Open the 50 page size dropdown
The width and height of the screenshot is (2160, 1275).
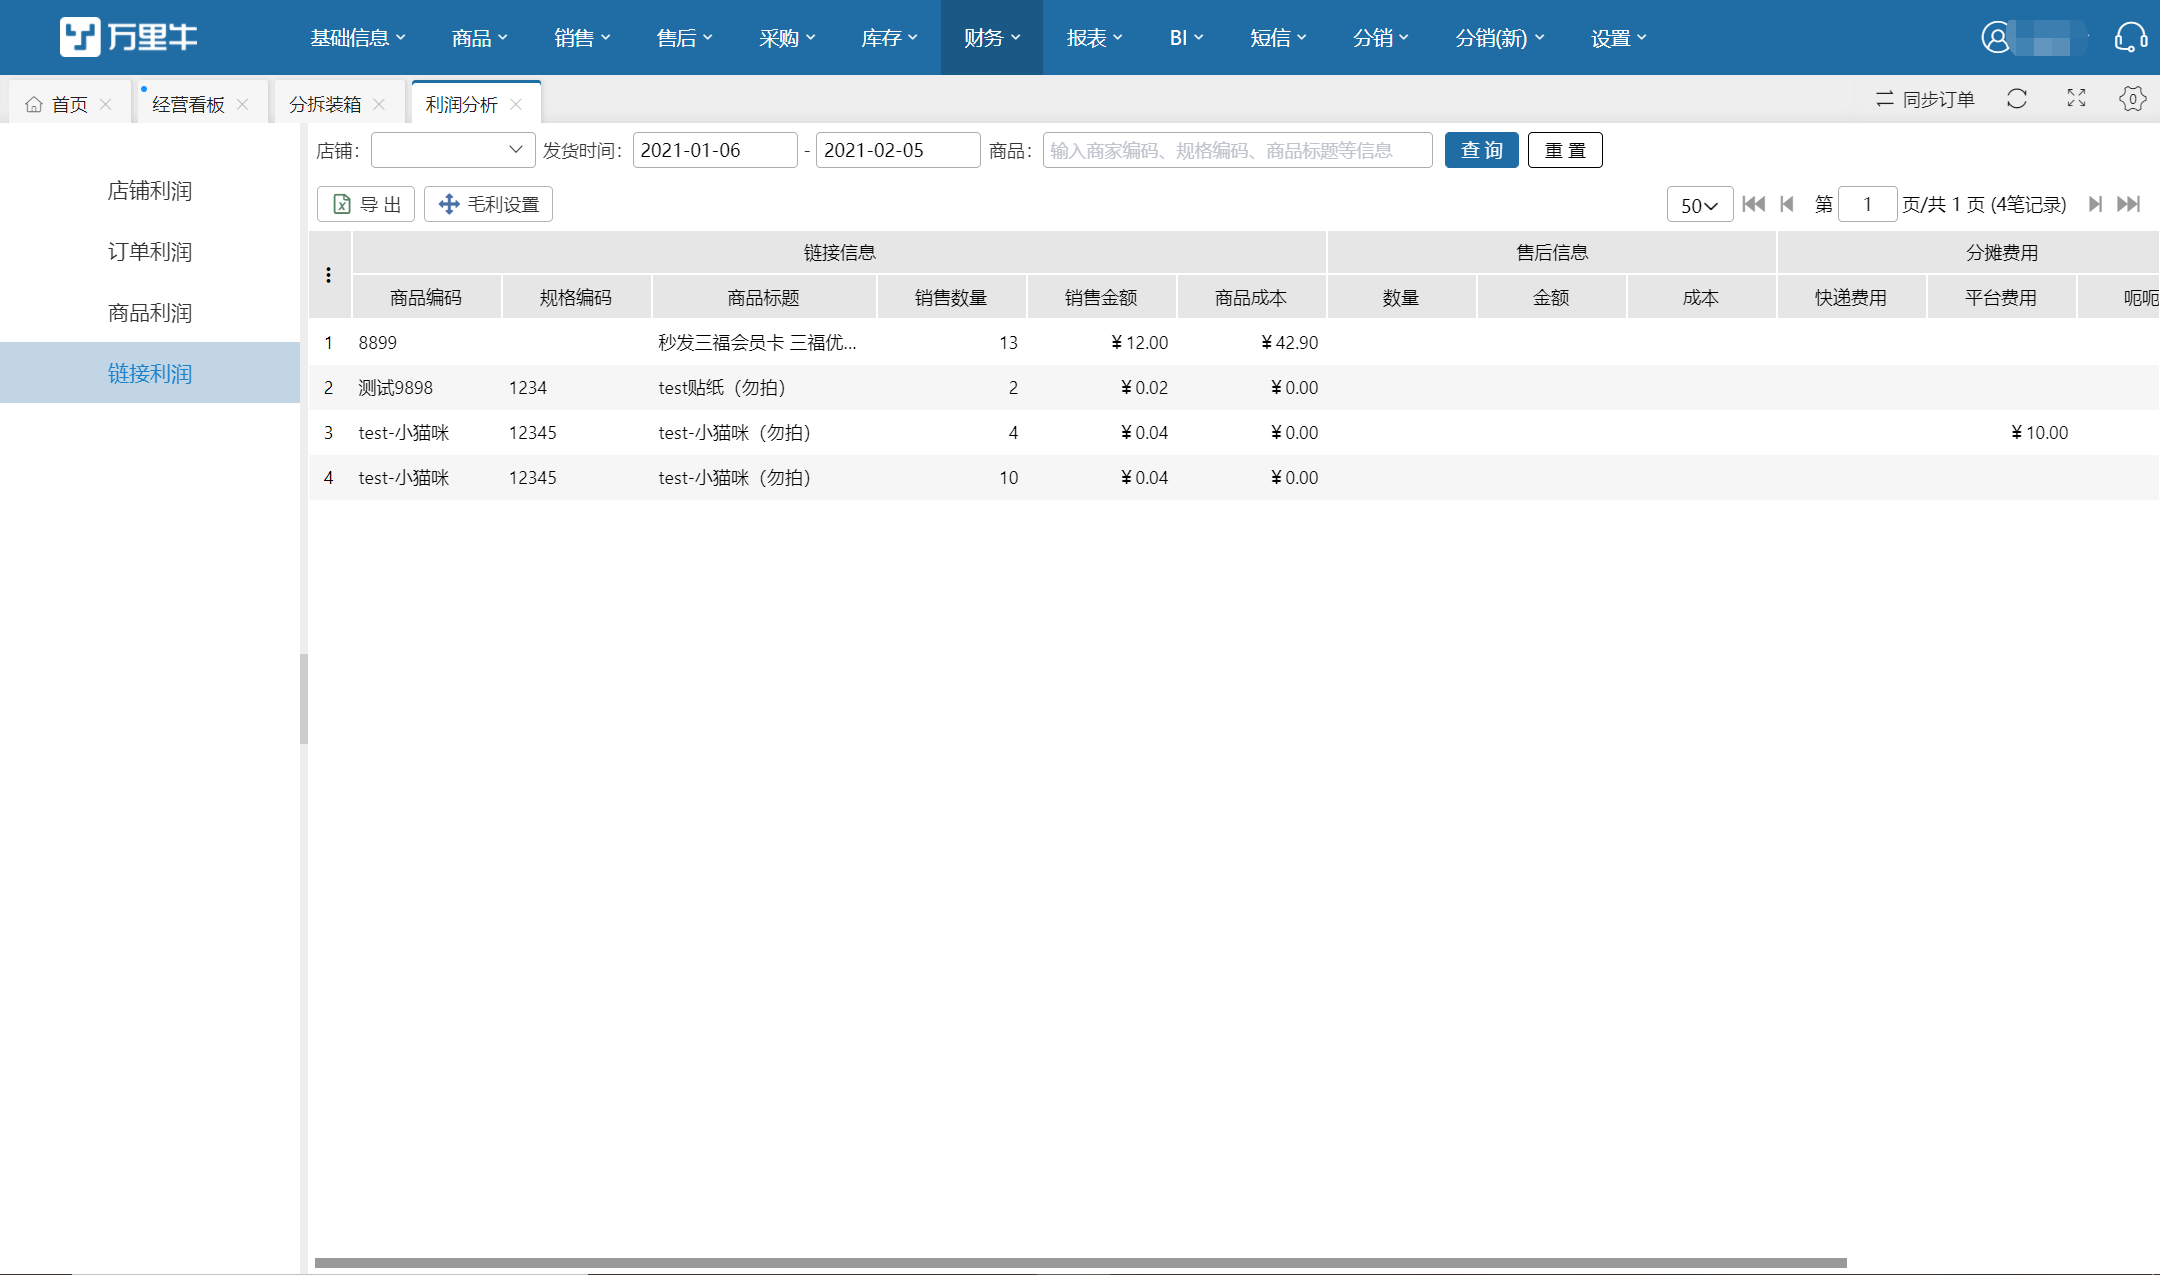[1700, 204]
